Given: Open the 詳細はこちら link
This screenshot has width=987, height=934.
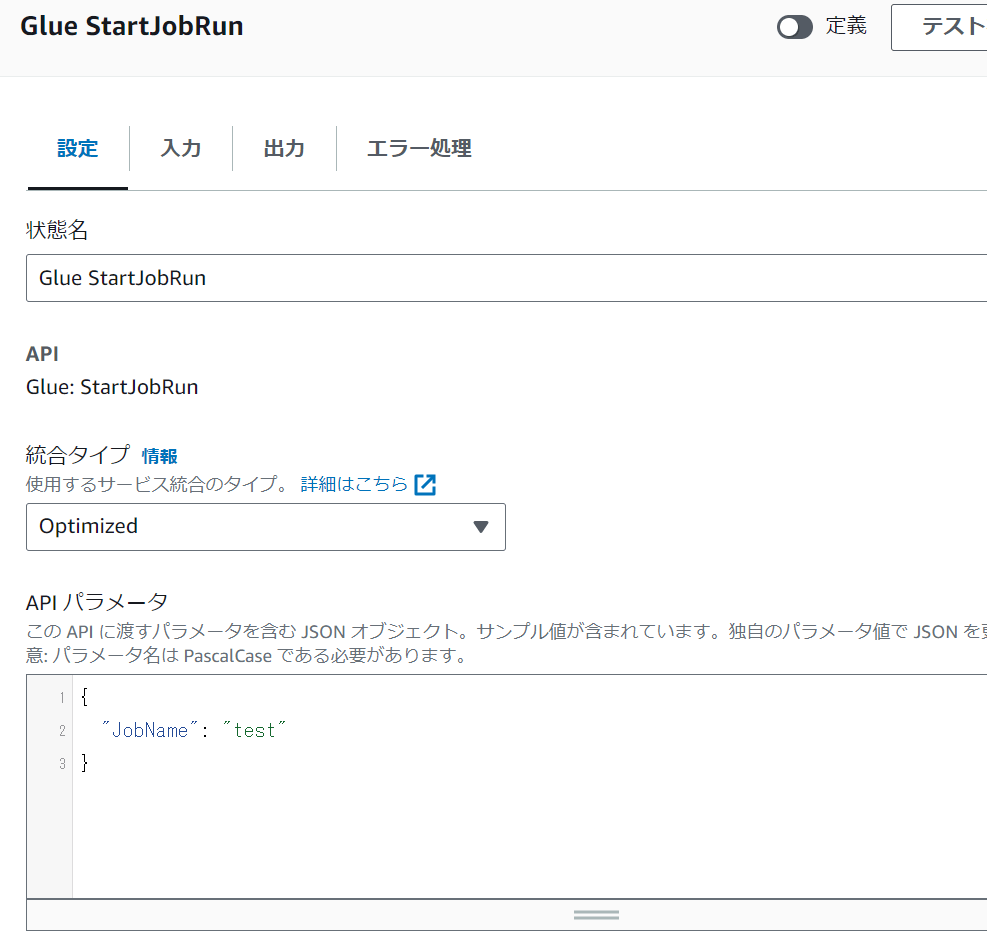Looking at the screenshot, I should (x=354, y=484).
